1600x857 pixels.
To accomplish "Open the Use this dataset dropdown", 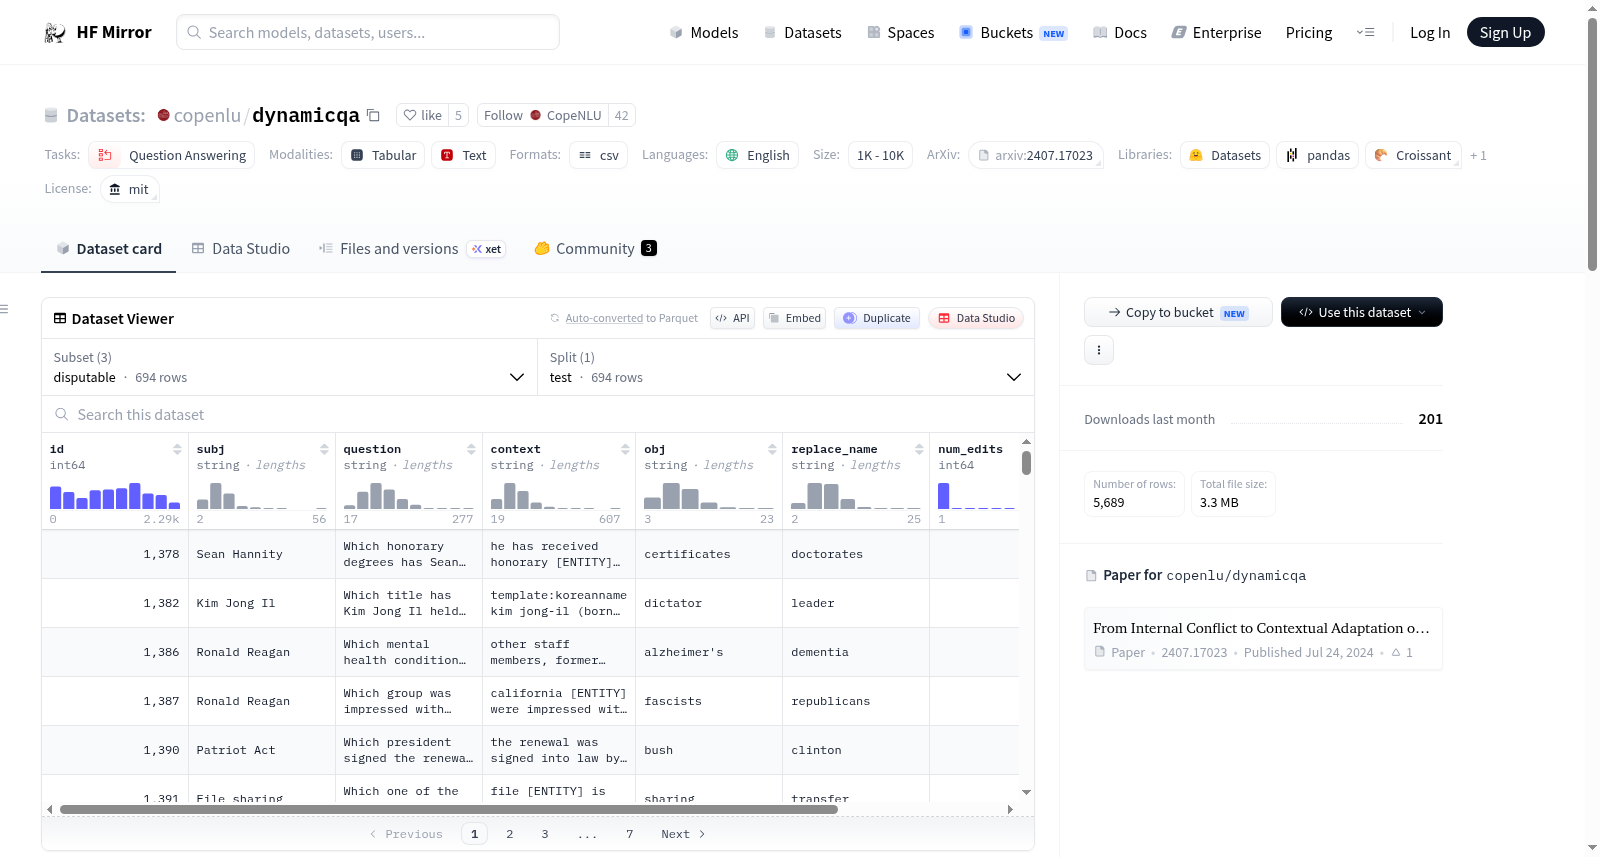I will pyautogui.click(x=1361, y=312).
